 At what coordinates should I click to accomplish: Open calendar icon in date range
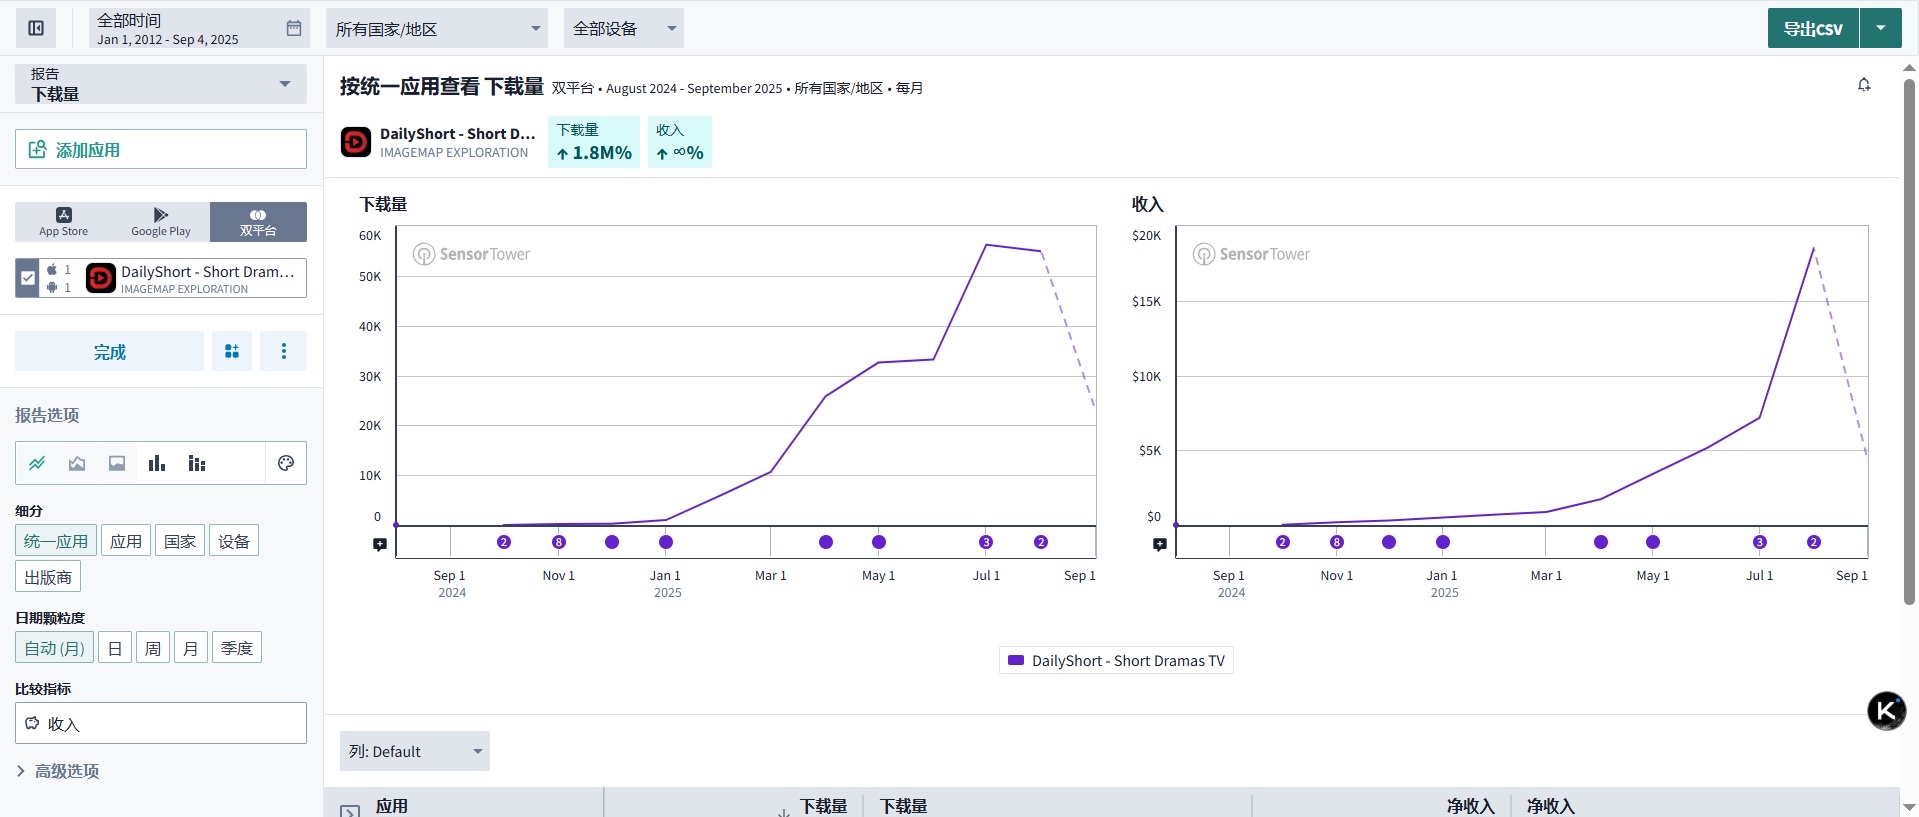(x=294, y=28)
